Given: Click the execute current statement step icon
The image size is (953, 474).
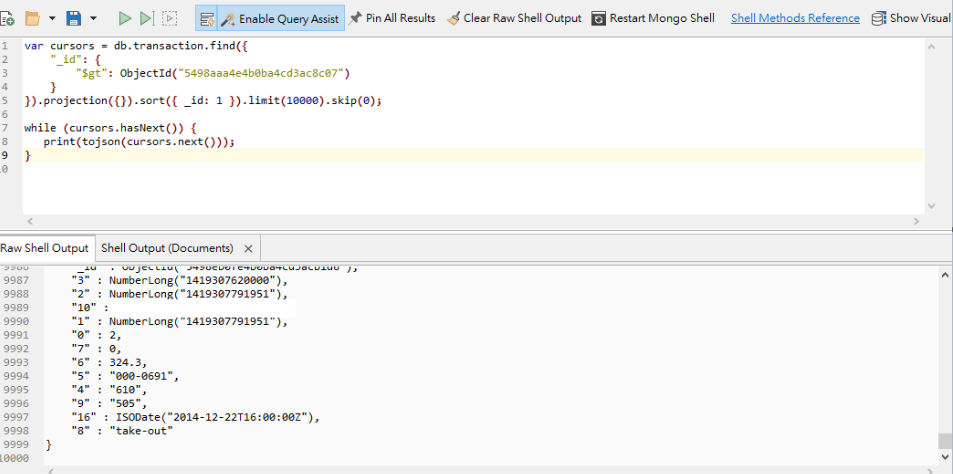Looking at the screenshot, I should (147, 18).
